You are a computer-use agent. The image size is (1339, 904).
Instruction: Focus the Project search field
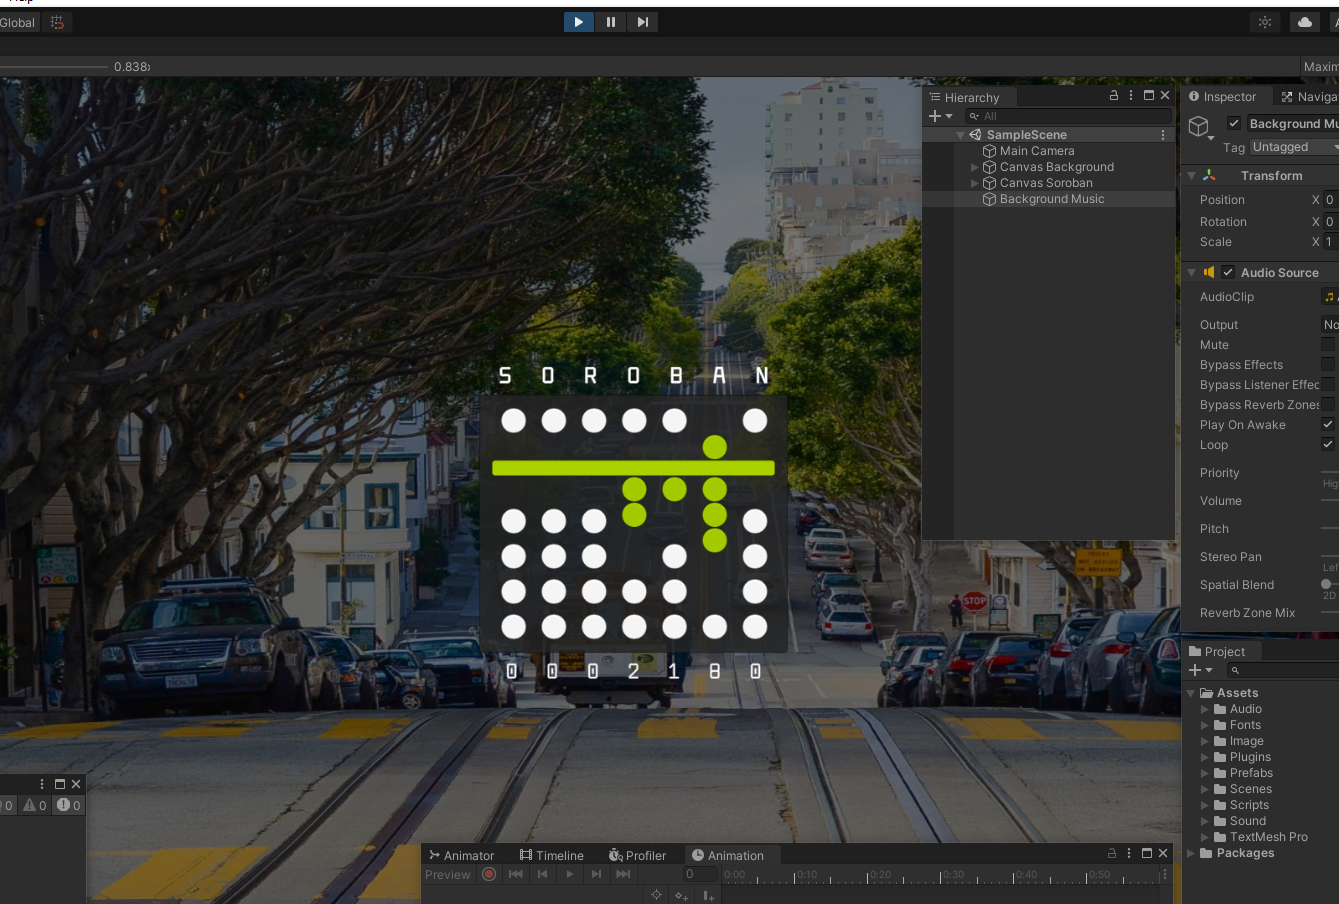coord(1283,670)
